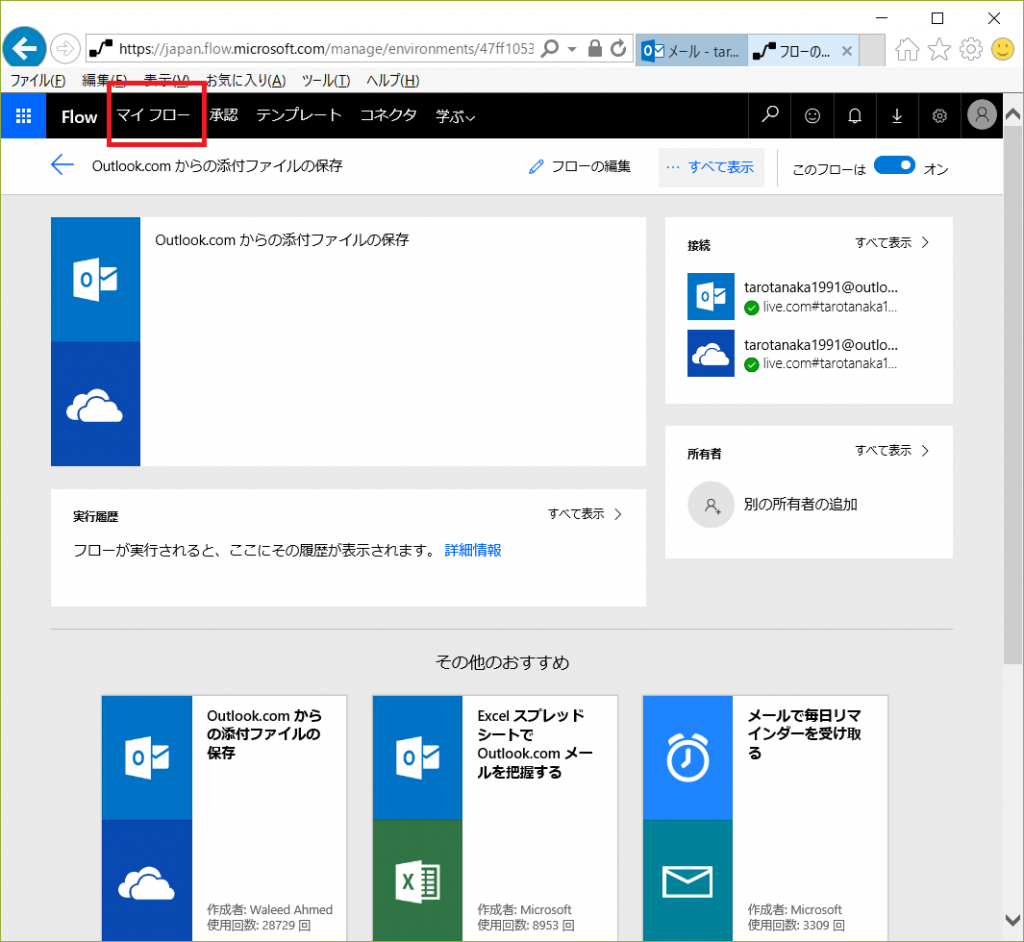
Task: Open the recommended Outlook.com からの添付ファイルの保存 card
Action: [224, 819]
